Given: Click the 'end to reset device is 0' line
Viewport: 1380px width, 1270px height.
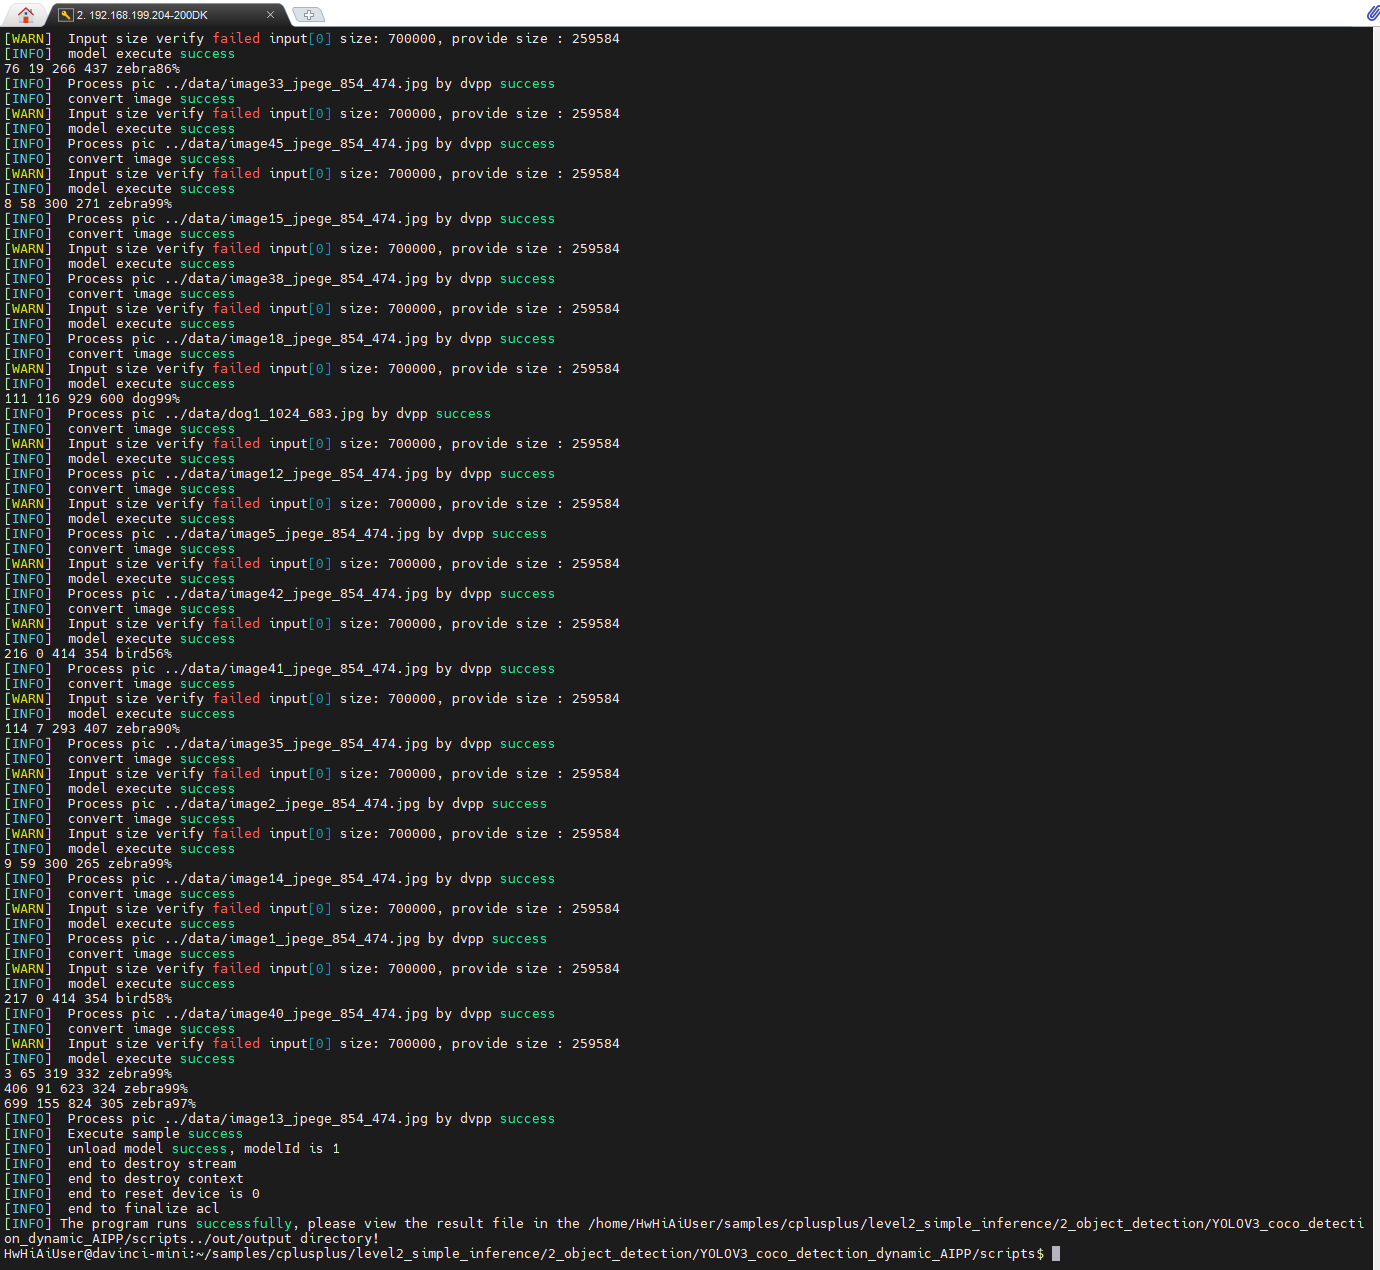Looking at the screenshot, I should (x=132, y=1194).
